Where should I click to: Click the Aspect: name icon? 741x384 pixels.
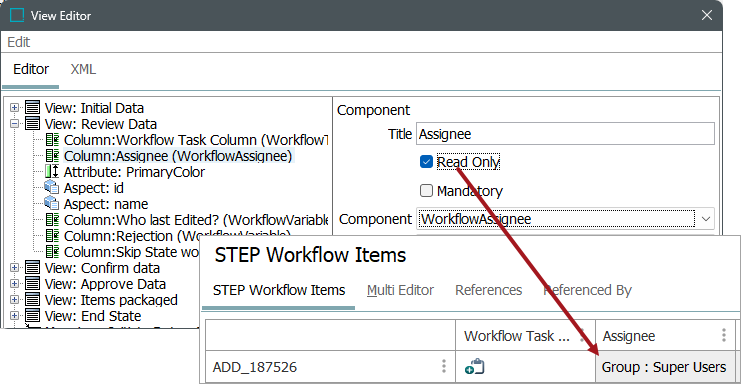pyautogui.click(x=52, y=204)
